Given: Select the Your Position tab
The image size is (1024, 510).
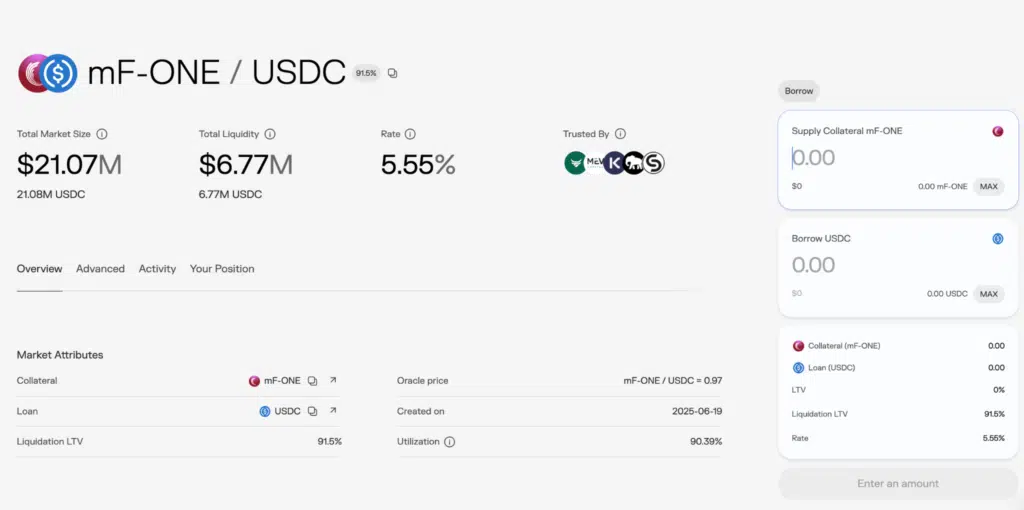Looking at the screenshot, I should coord(222,269).
